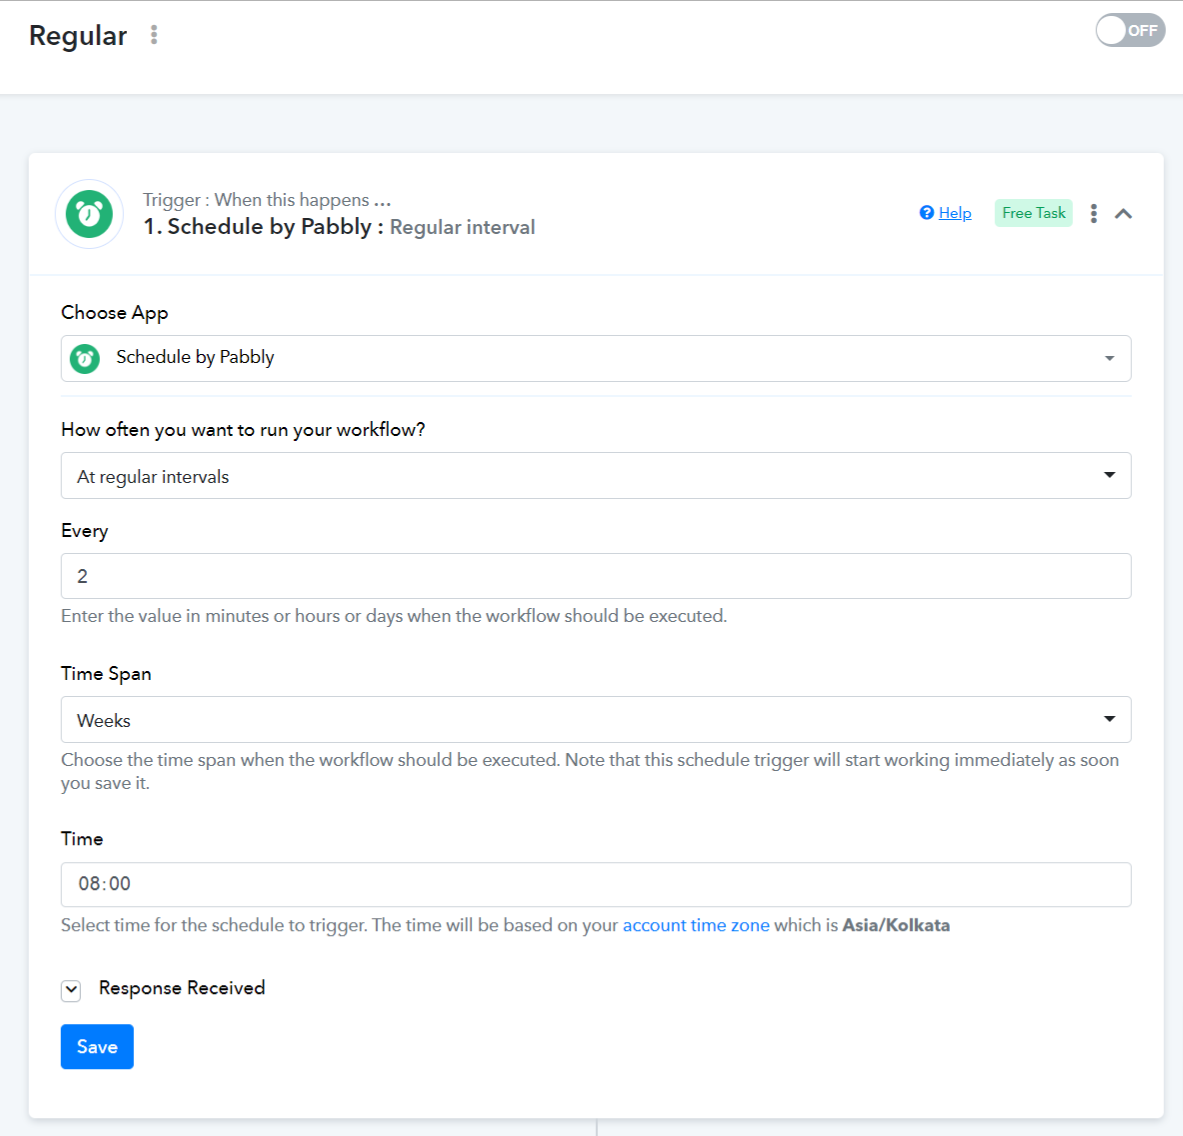The width and height of the screenshot is (1183, 1136).
Task: Click the Regular workflow title
Action: tap(78, 35)
